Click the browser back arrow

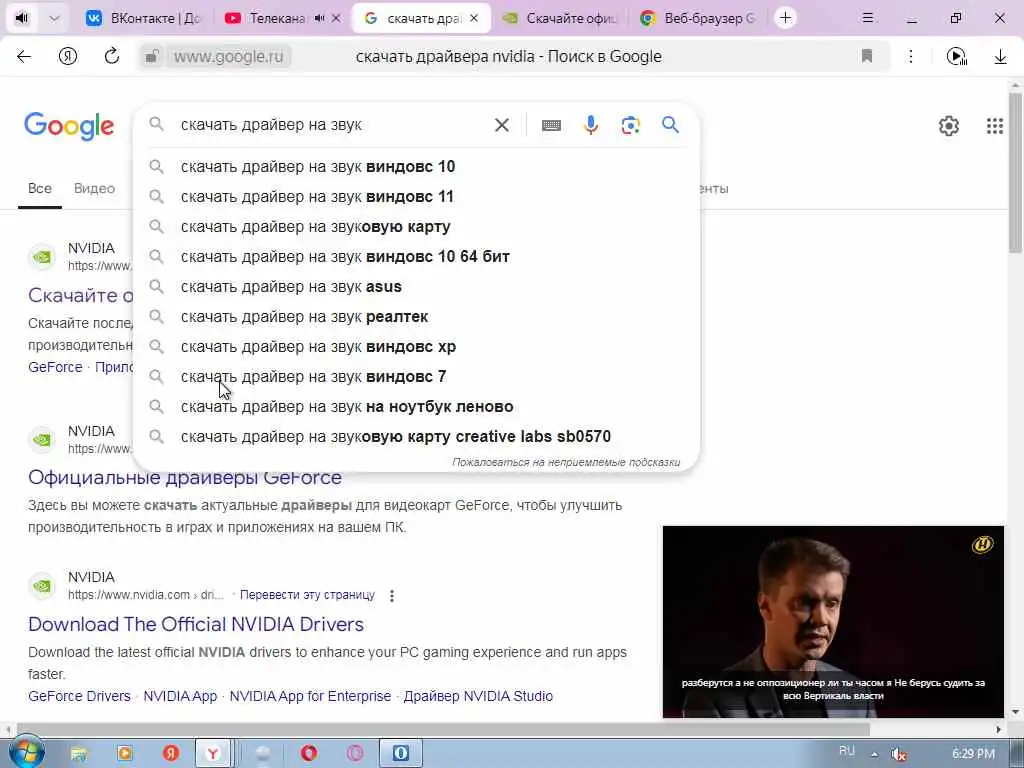coord(24,57)
